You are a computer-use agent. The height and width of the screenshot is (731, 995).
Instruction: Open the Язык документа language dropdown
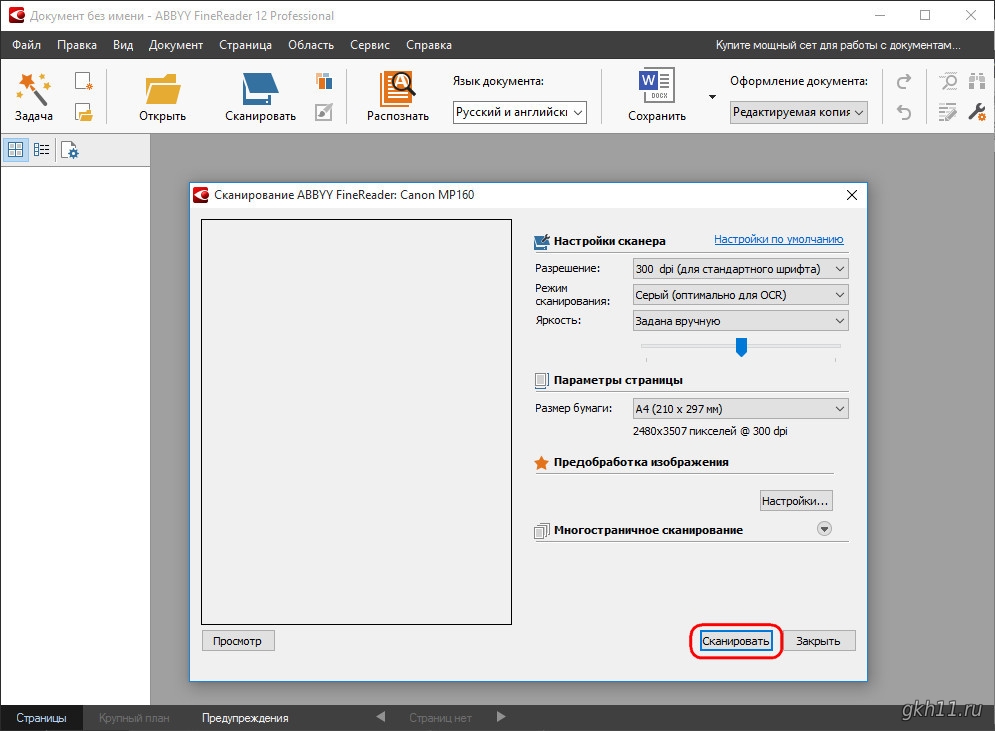519,113
